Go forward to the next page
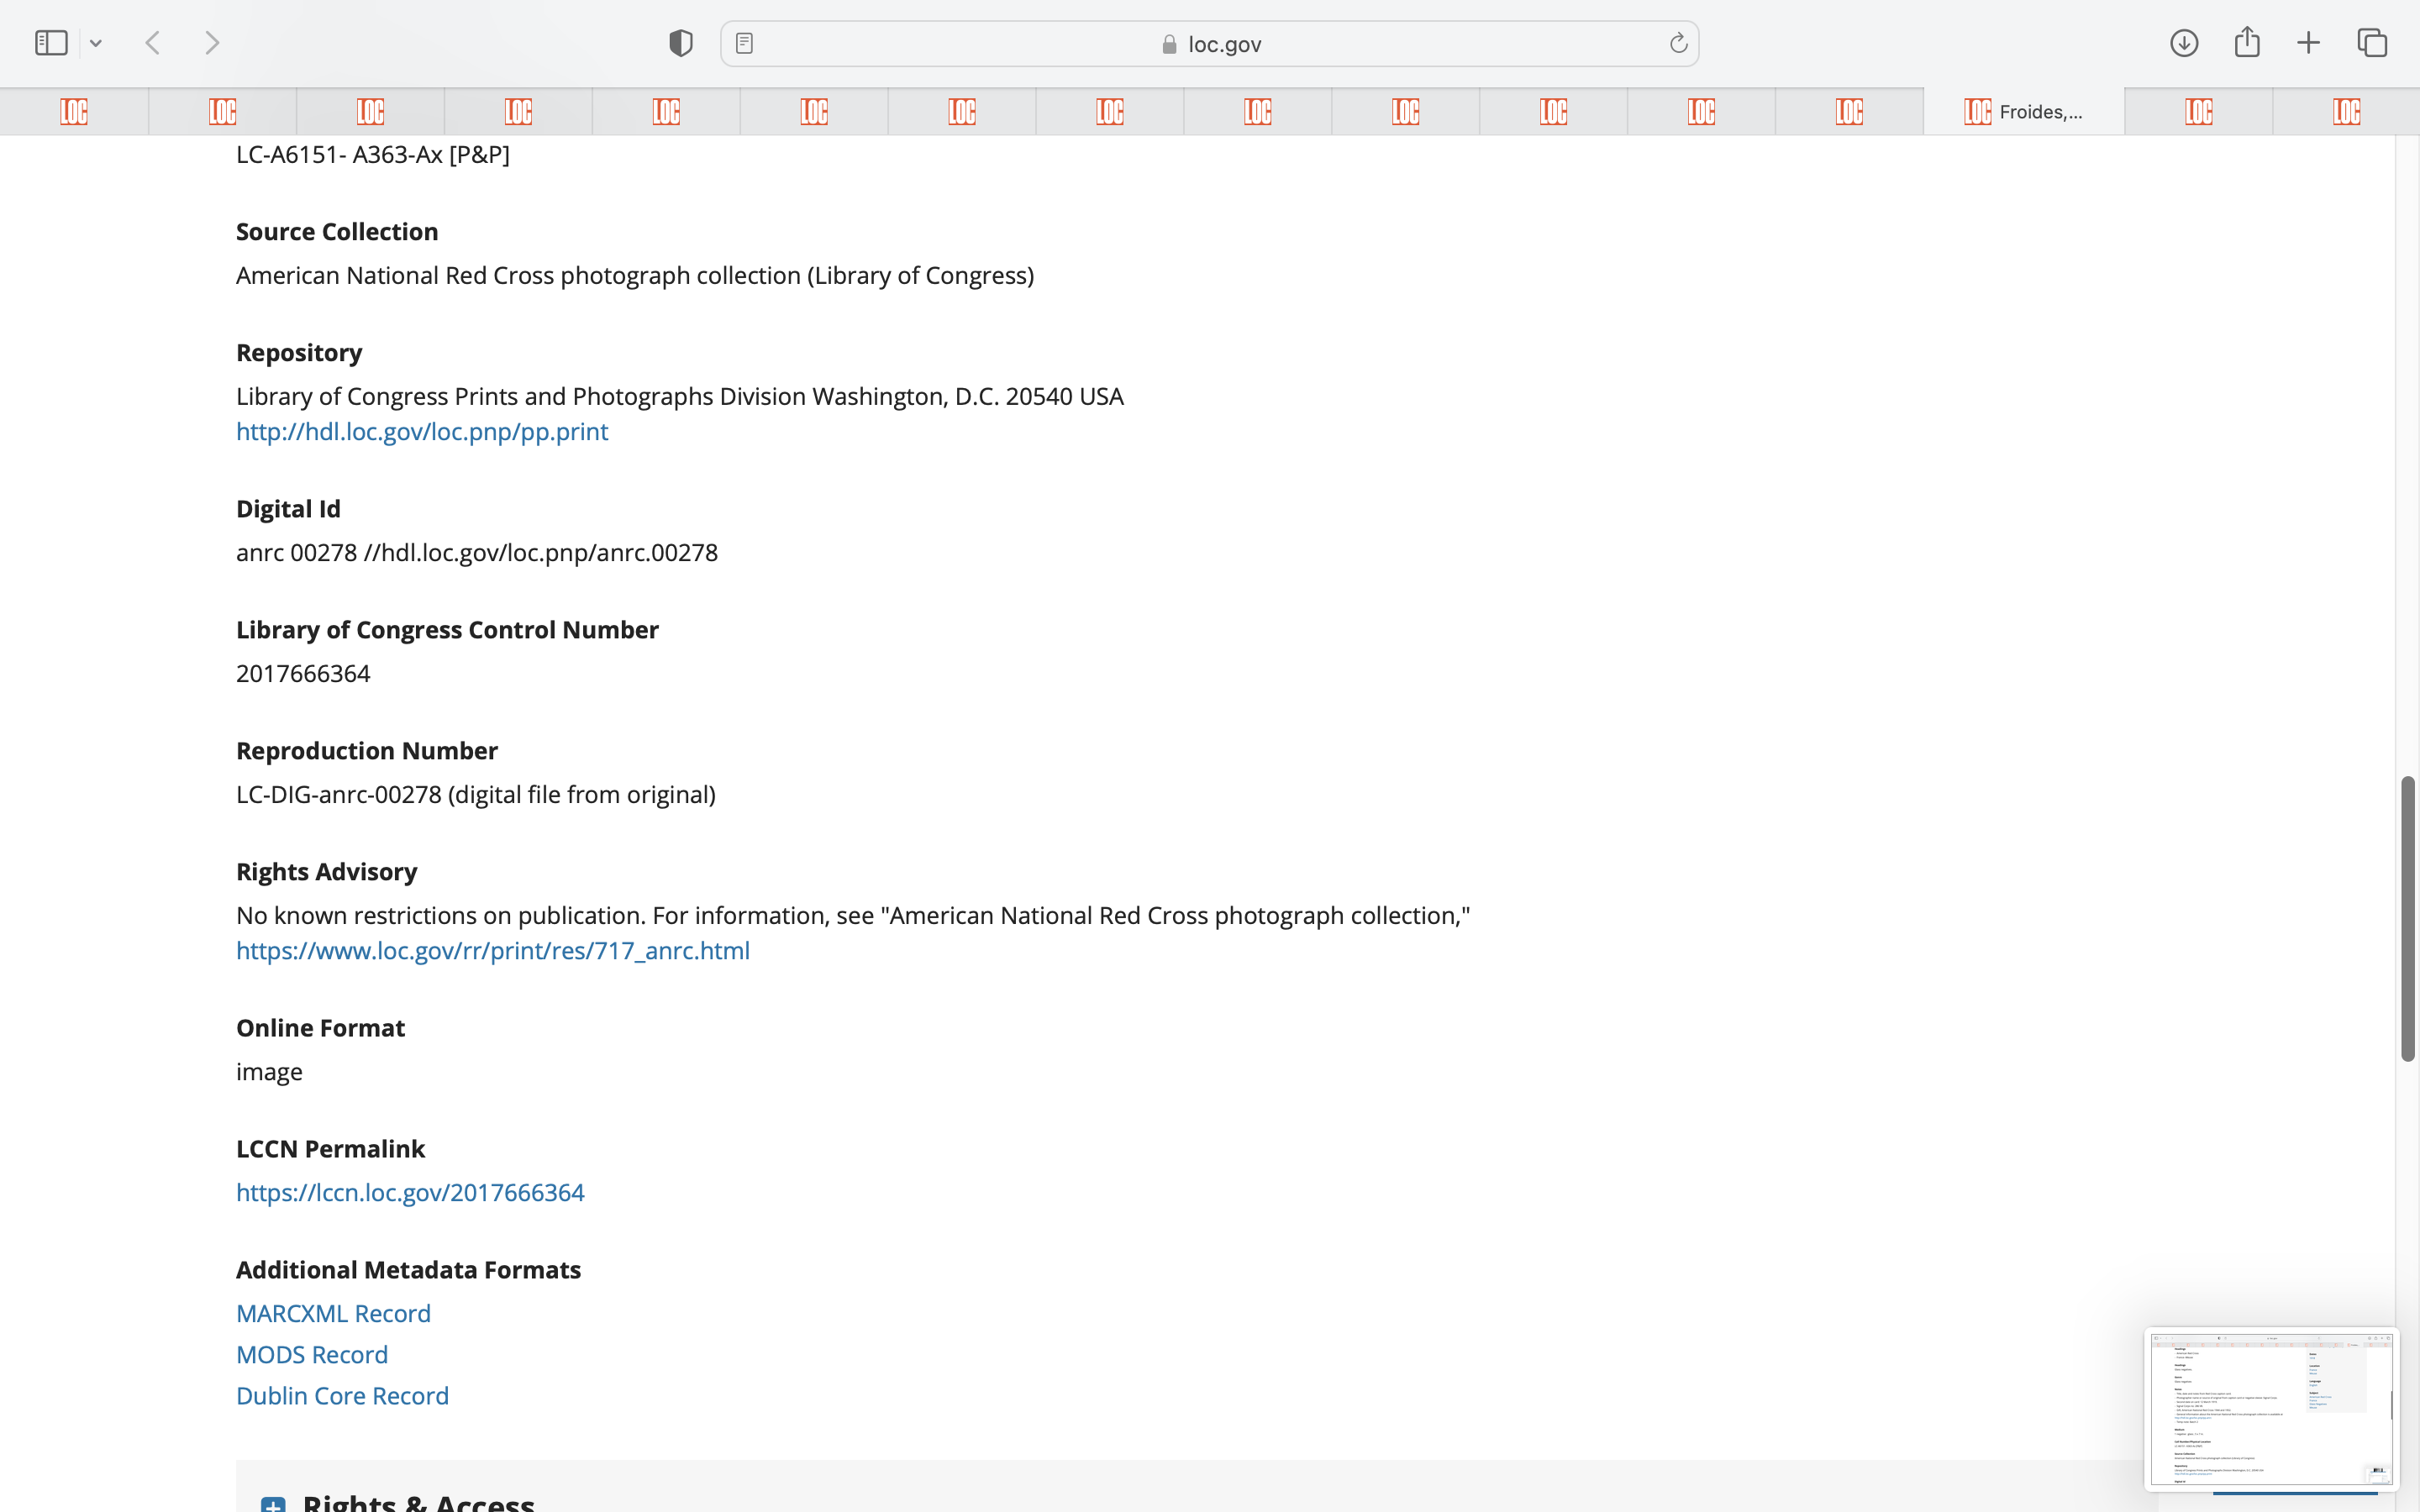Image resolution: width=2420 pixels, height=1512 pixels. click(212, 43)
